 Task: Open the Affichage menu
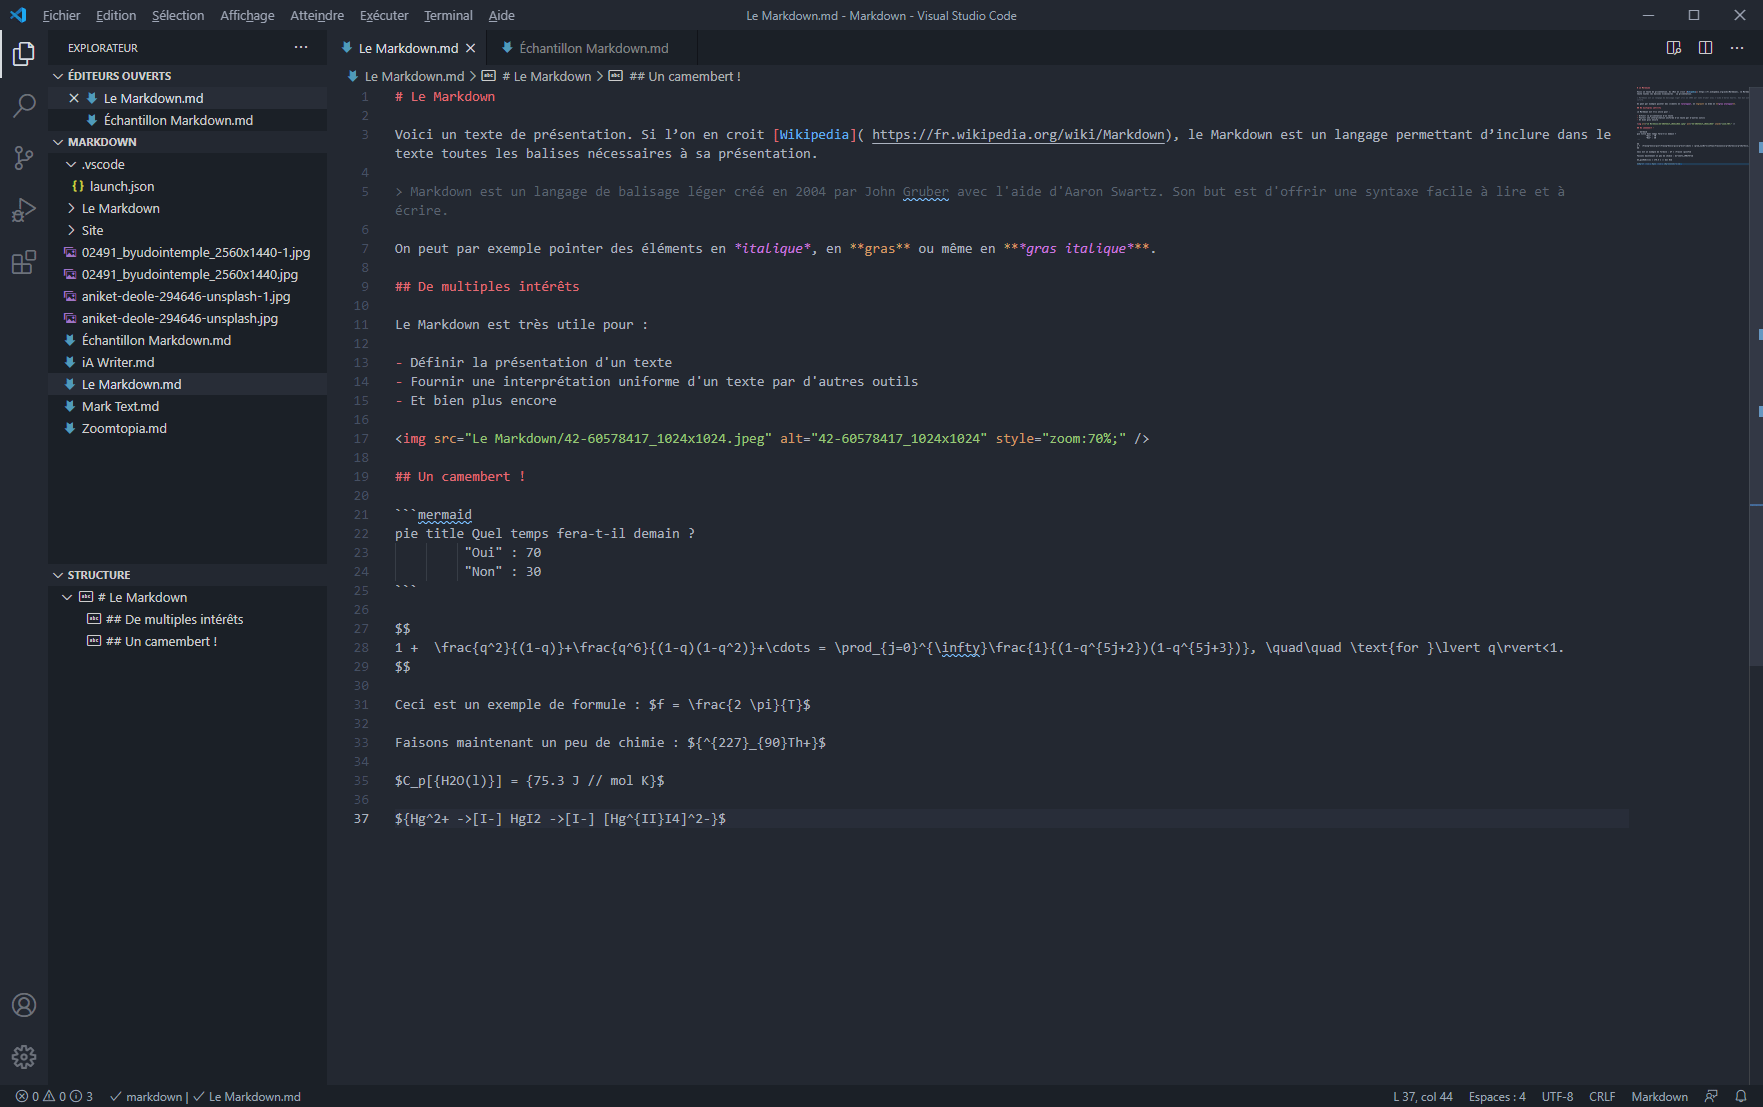coord(247,15)
